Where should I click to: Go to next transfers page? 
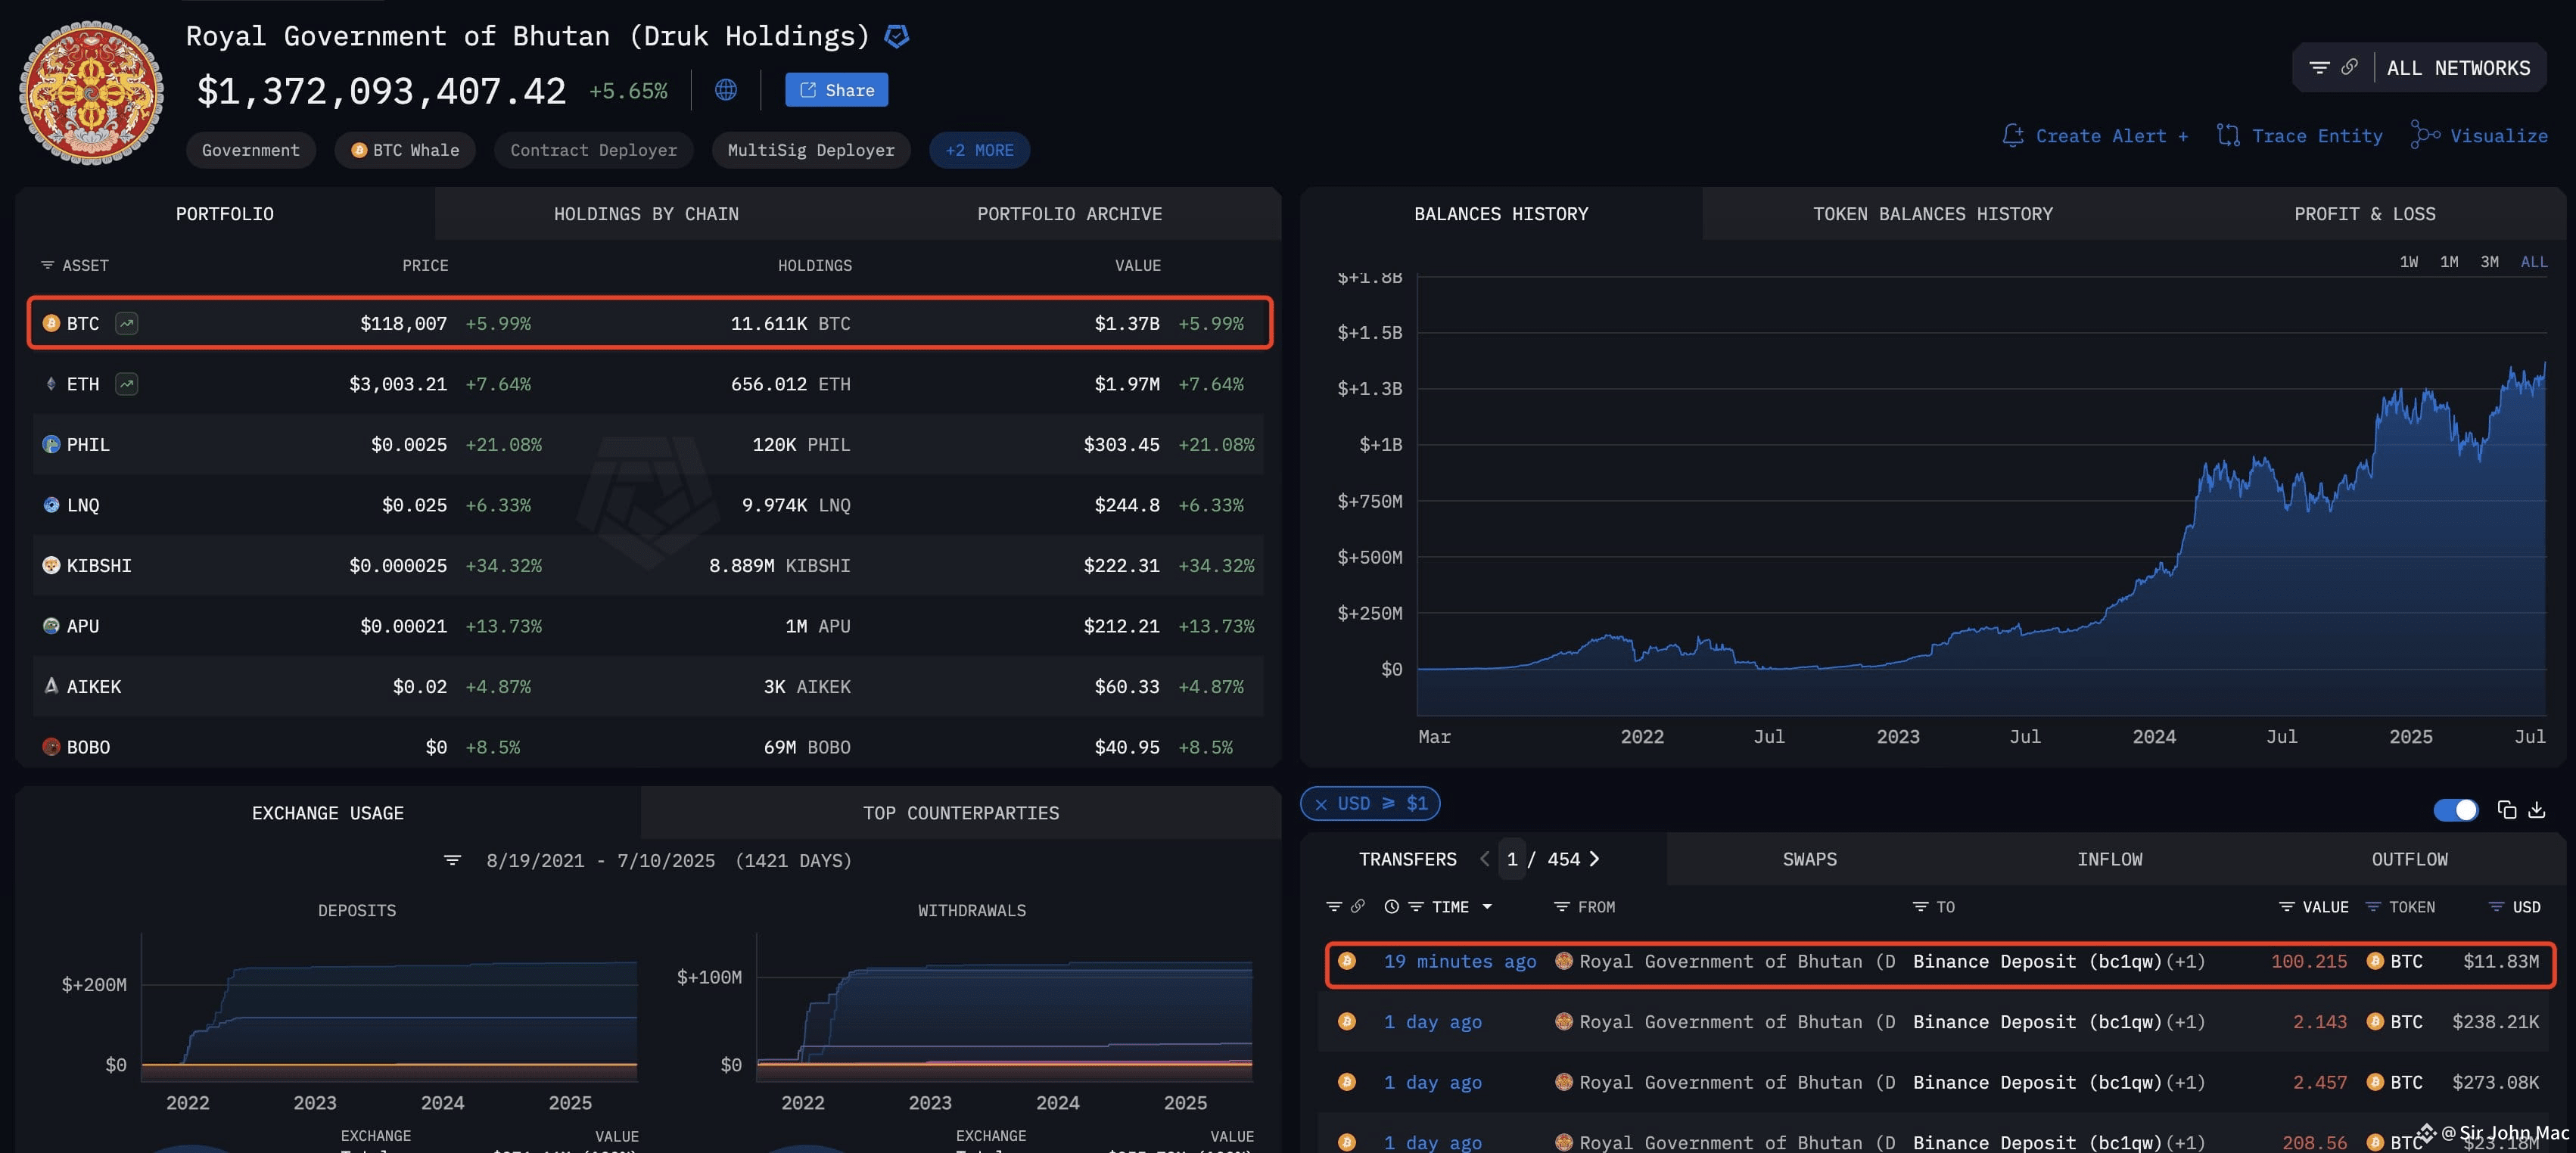[x=1594, y=859]
